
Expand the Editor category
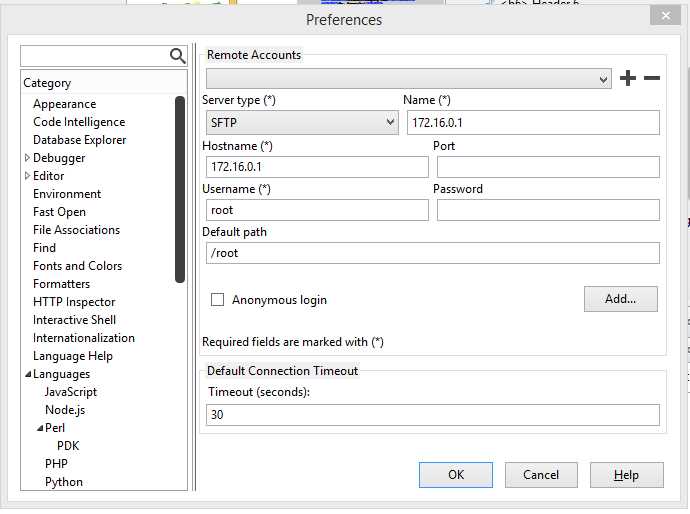27,176
